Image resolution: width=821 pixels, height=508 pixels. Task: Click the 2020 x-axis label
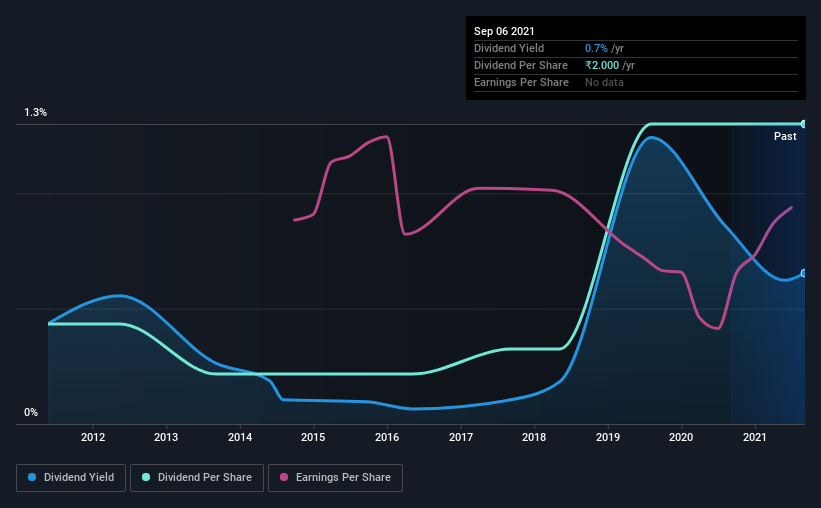click(x=681, y=437)
